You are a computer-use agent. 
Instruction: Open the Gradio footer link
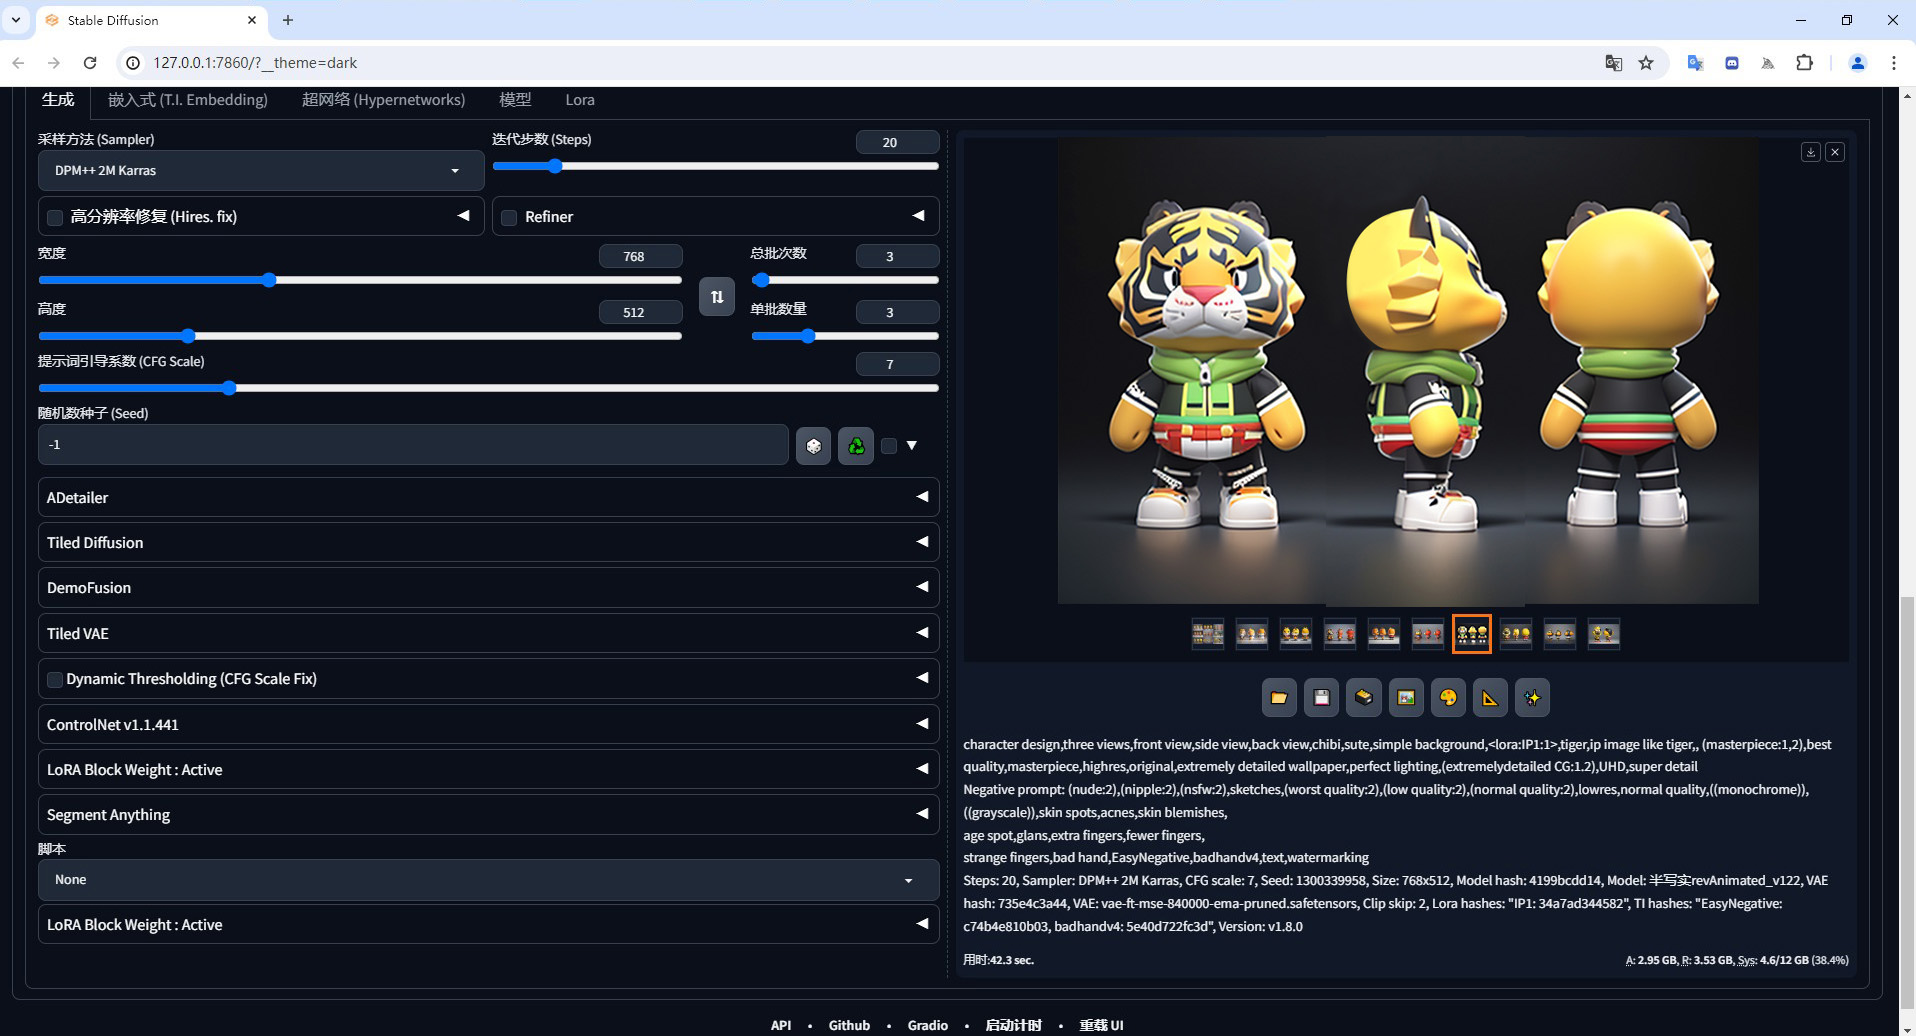click(928, 1025)
